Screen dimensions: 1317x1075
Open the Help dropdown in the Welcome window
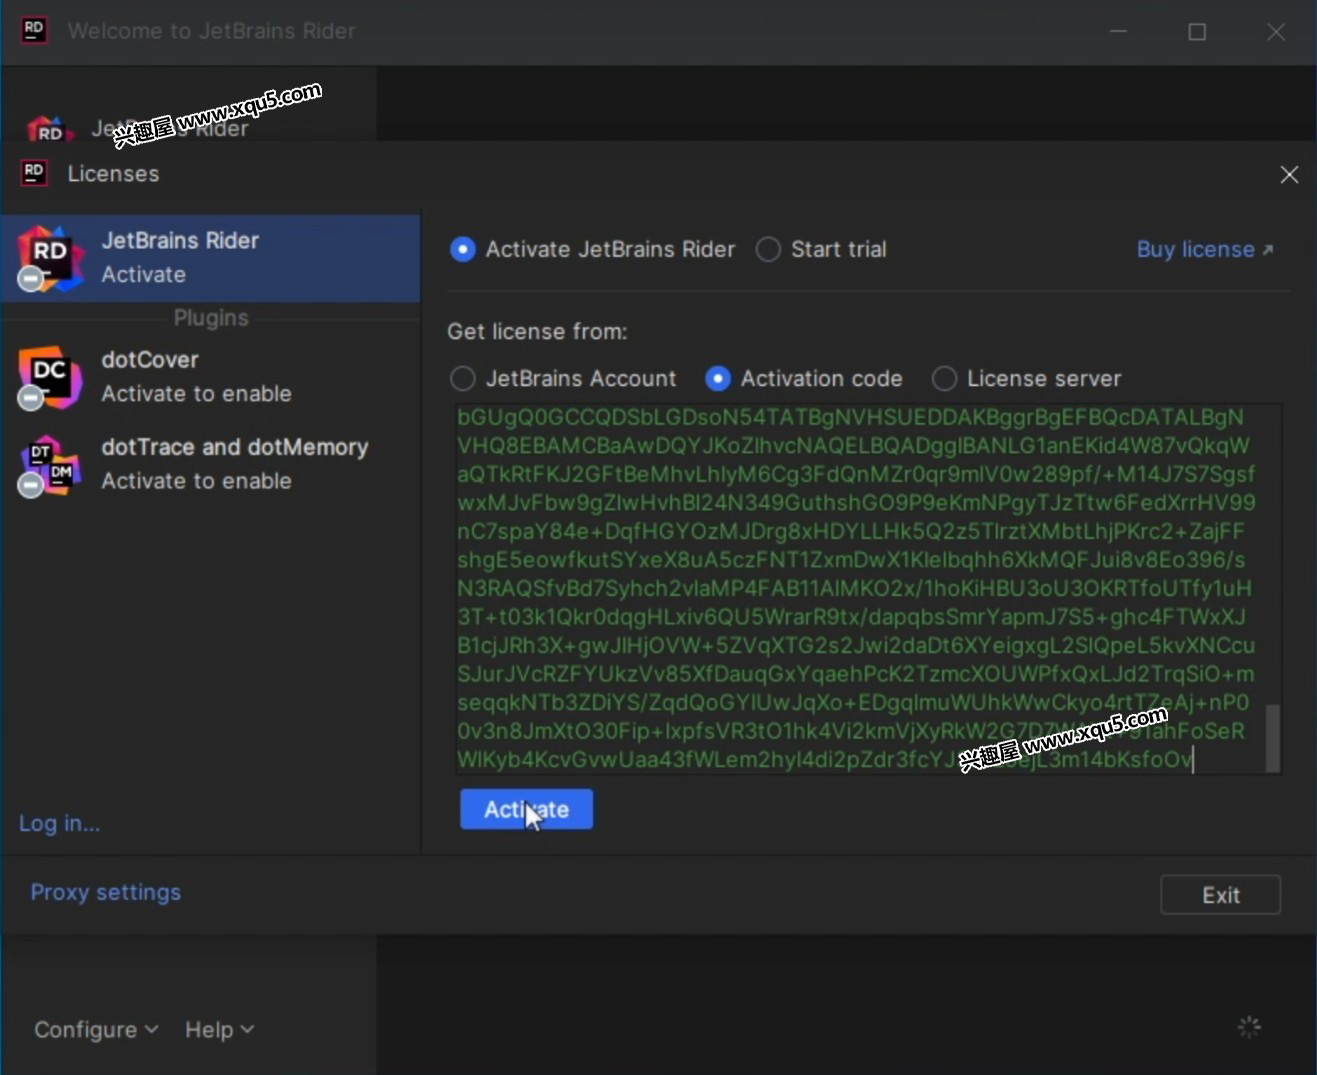(x=219, y=1029)
